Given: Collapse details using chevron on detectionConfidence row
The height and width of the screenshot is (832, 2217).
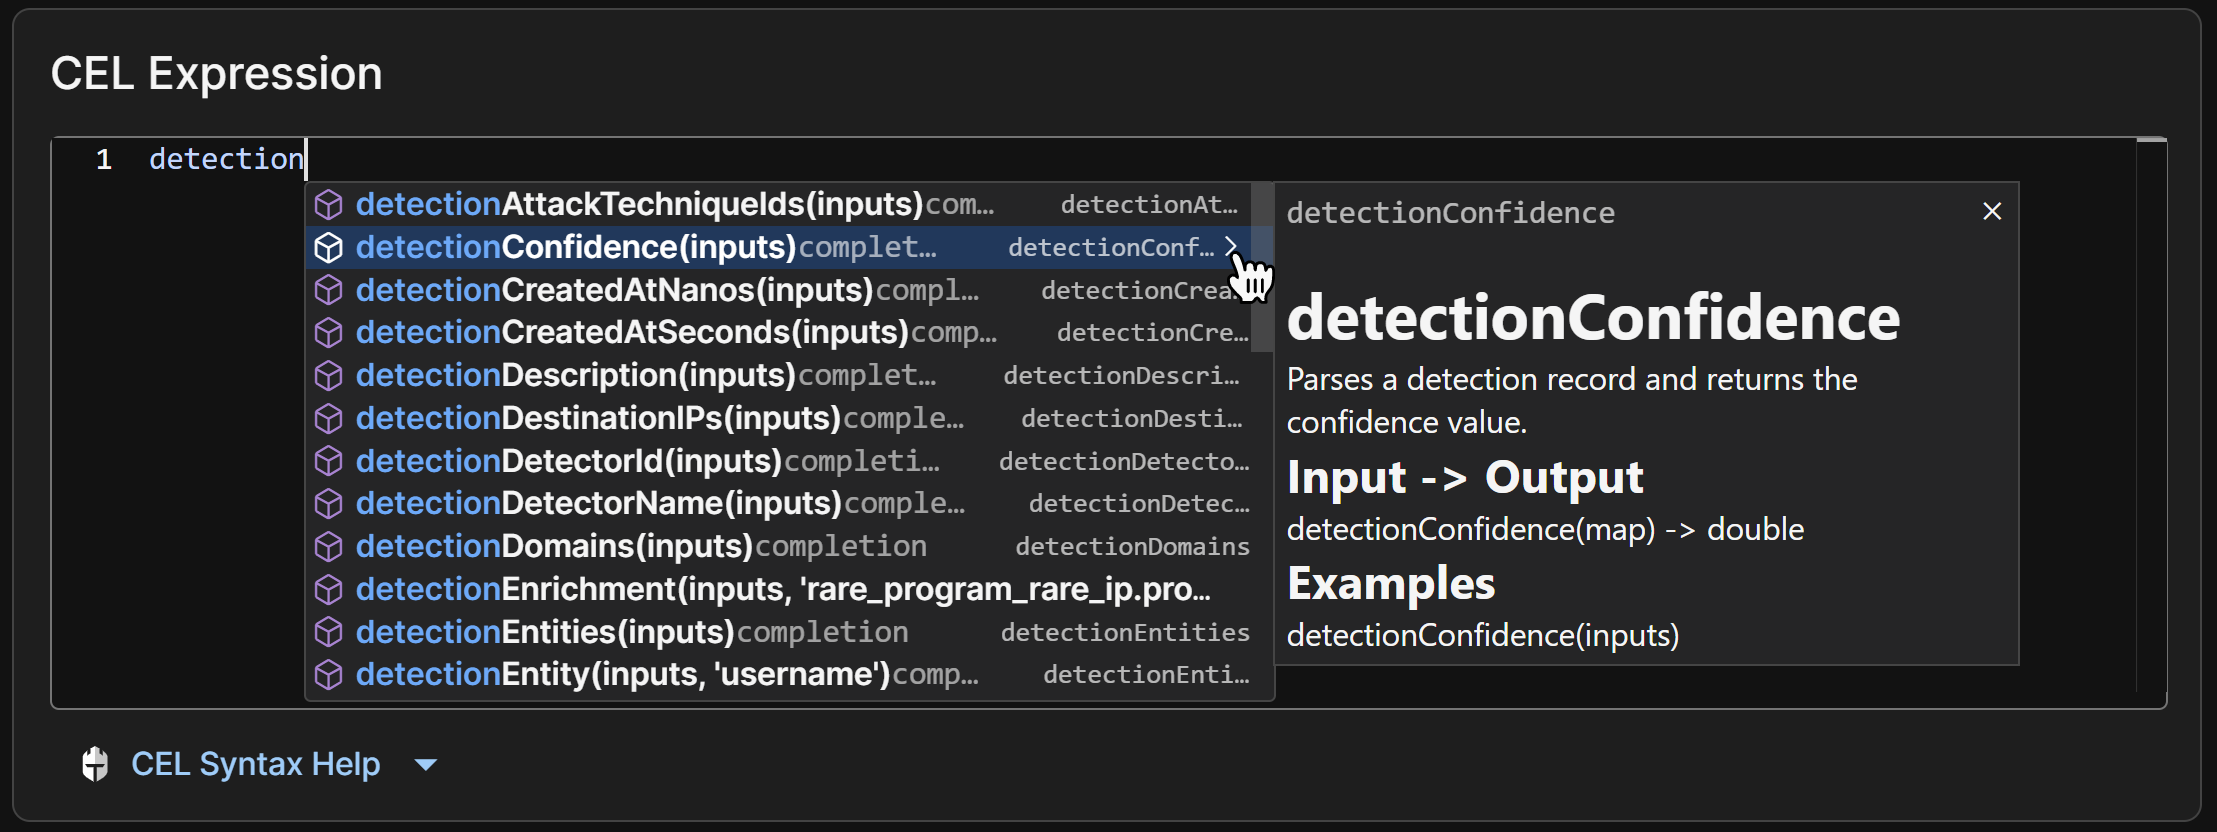Looking at the screenshot, I should (x=1231, y=246).
